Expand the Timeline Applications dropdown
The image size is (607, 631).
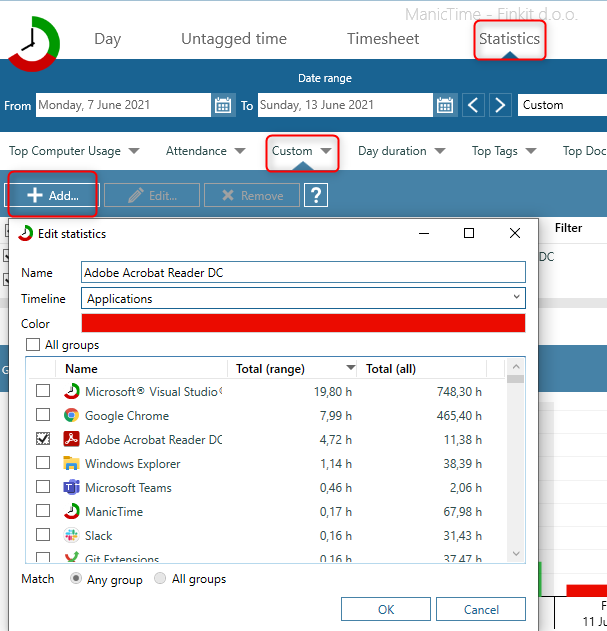click(x=516, y=298)
